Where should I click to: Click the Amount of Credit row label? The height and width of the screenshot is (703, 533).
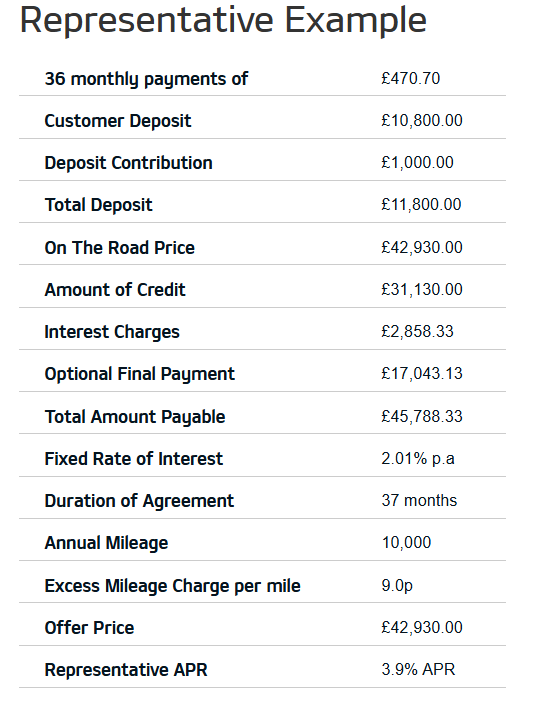(x=115, y=290)
